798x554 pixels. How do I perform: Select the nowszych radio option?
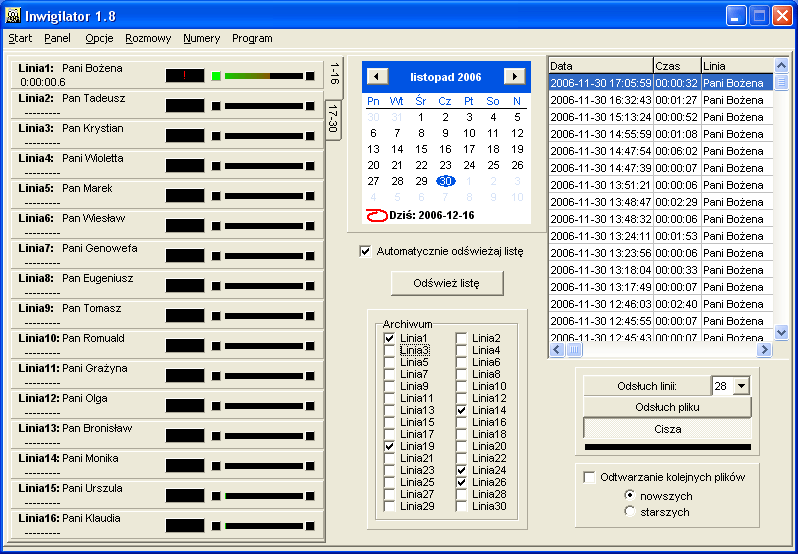tap(630, 495)
